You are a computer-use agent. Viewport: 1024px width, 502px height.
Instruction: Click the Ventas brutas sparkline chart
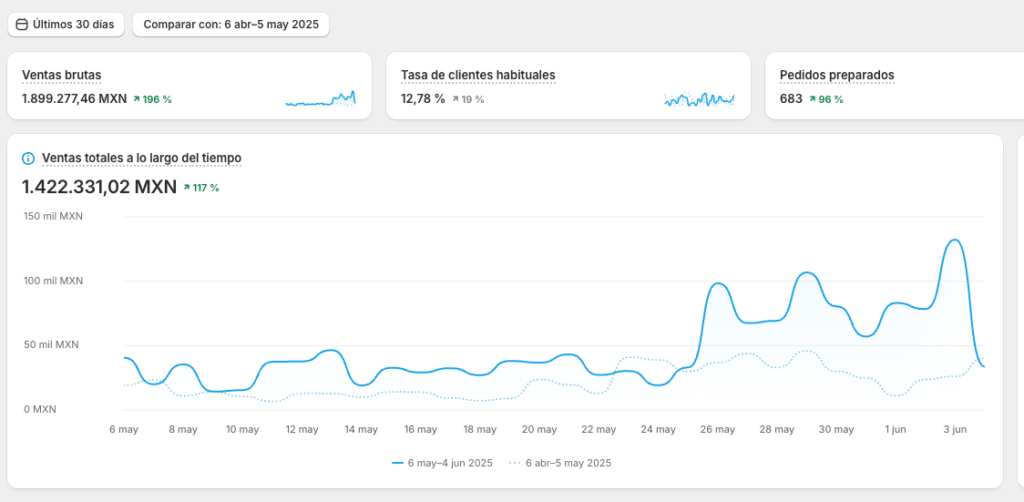tap(320, 99)
